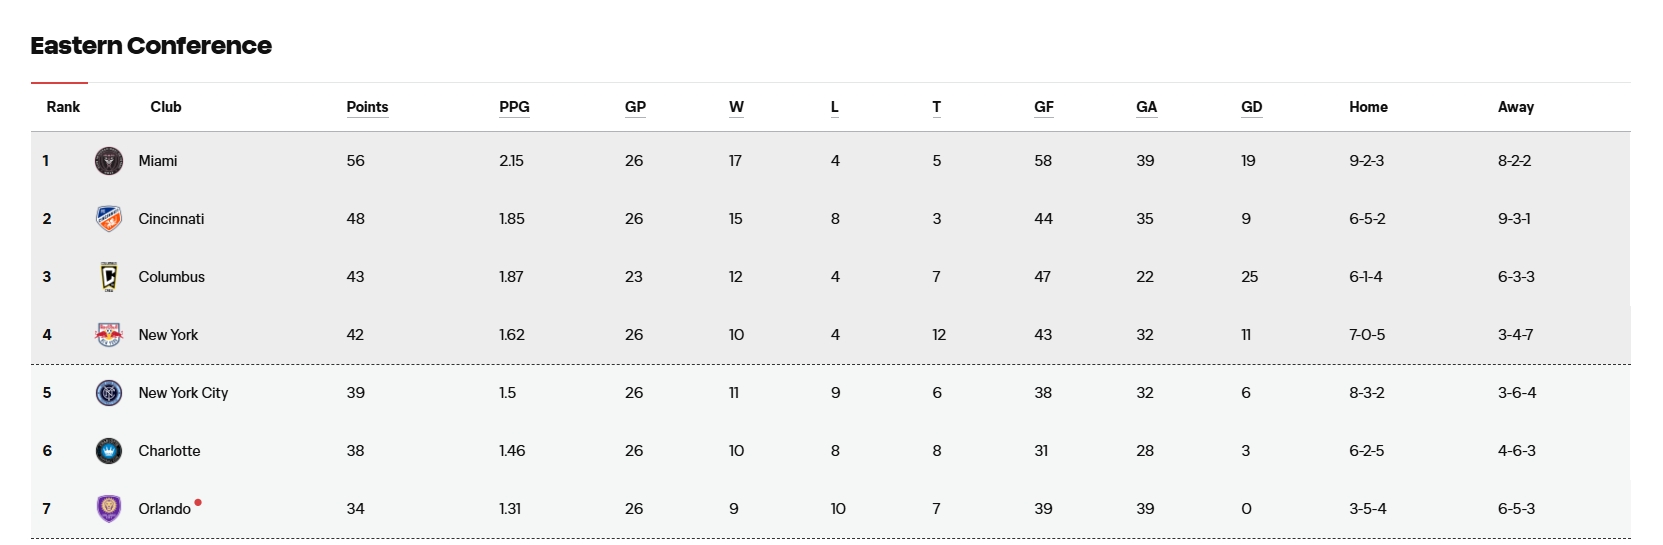
Task: Click the Inter Miami club crest
Action: pos(109,161)
